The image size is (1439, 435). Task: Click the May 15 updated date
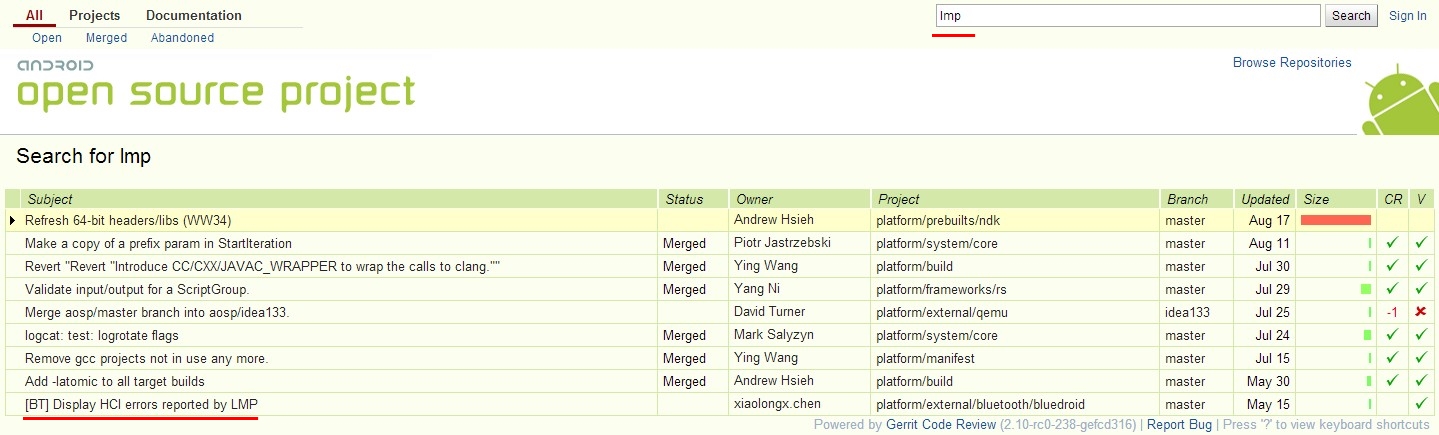[1269, 404]
